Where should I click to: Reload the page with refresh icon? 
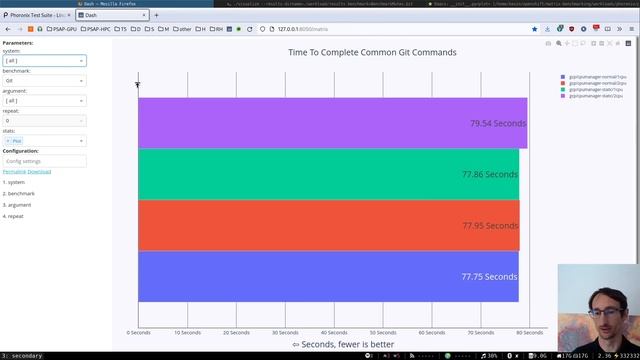pyautogui.click(x=249, y=29)
